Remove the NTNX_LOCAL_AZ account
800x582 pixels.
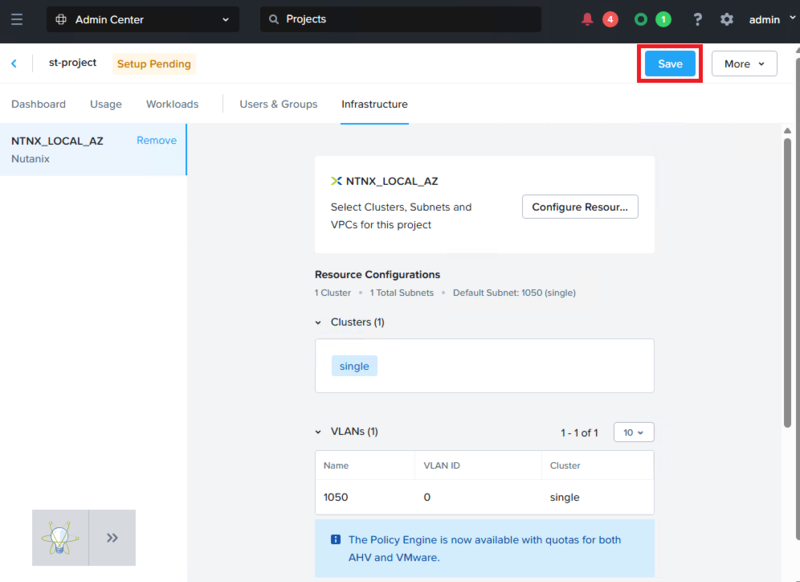click(156, 140)
